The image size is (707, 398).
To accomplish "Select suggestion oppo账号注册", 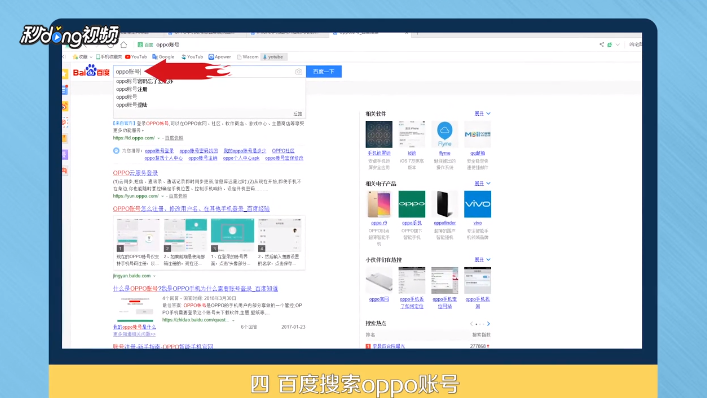I will click(132, 89).
